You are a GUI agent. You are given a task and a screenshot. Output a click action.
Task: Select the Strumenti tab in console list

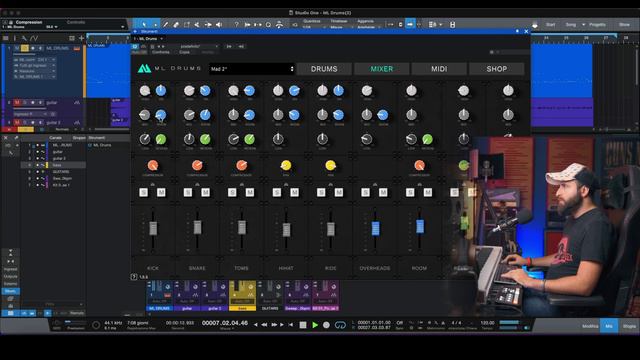[97, 138]
